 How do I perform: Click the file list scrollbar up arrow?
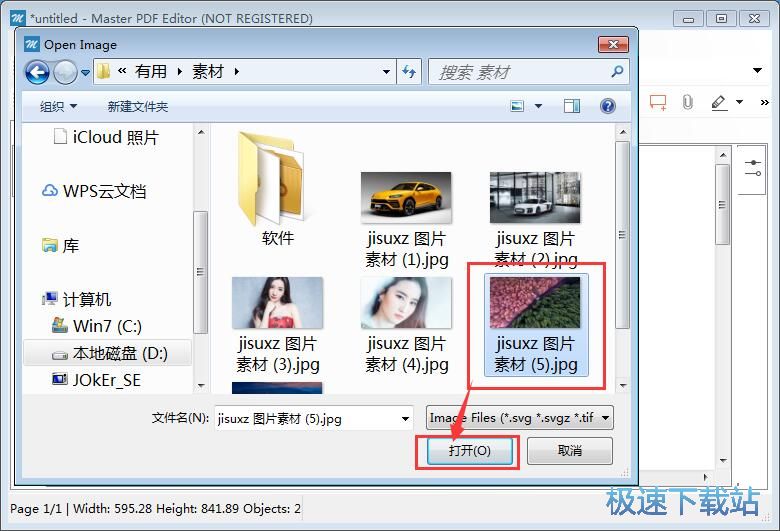coord(623,133)
